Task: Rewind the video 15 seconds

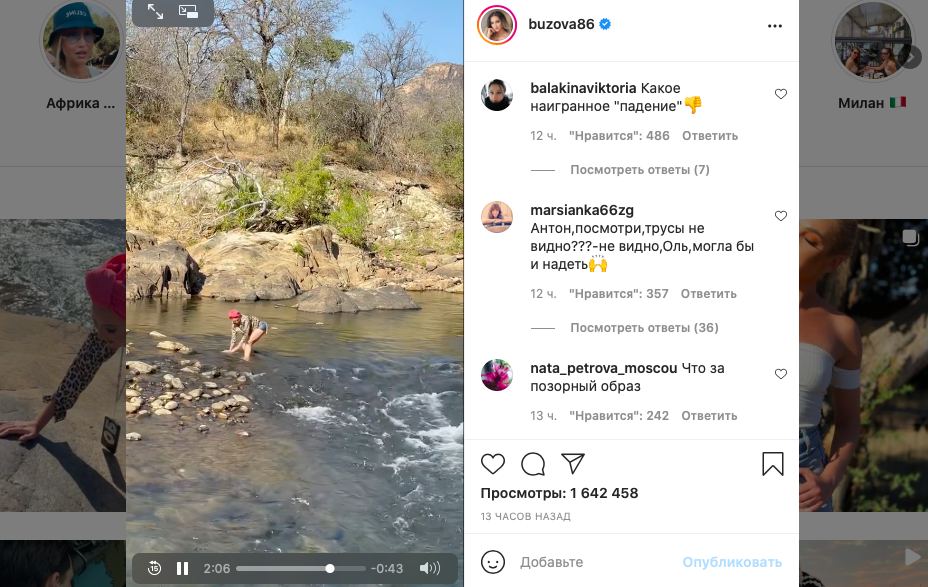Action: point(154,568)
